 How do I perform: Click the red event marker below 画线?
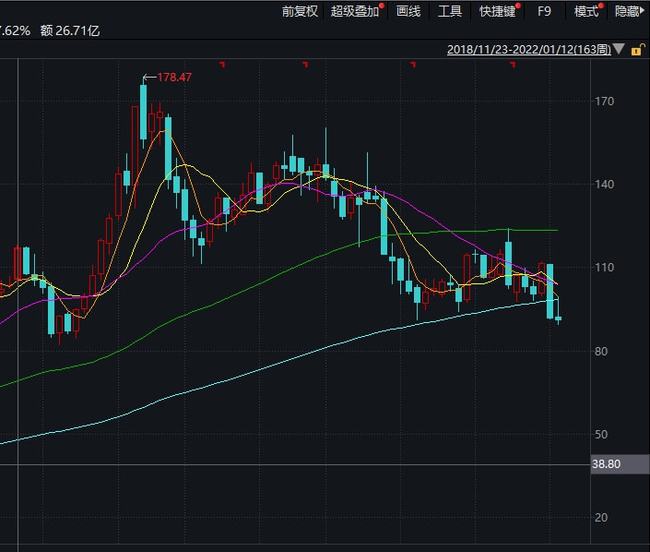point(413,64)
